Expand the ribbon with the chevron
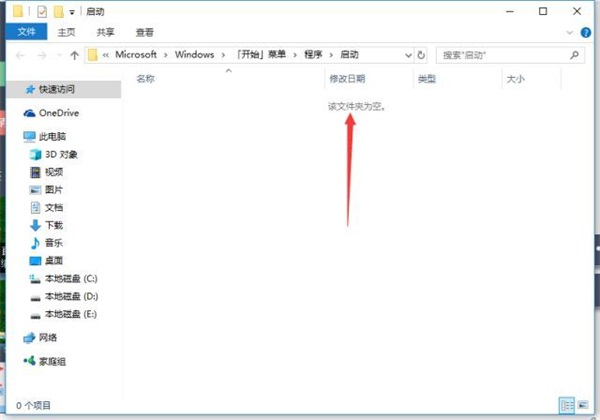600x420 pixels. coord(569,33)
